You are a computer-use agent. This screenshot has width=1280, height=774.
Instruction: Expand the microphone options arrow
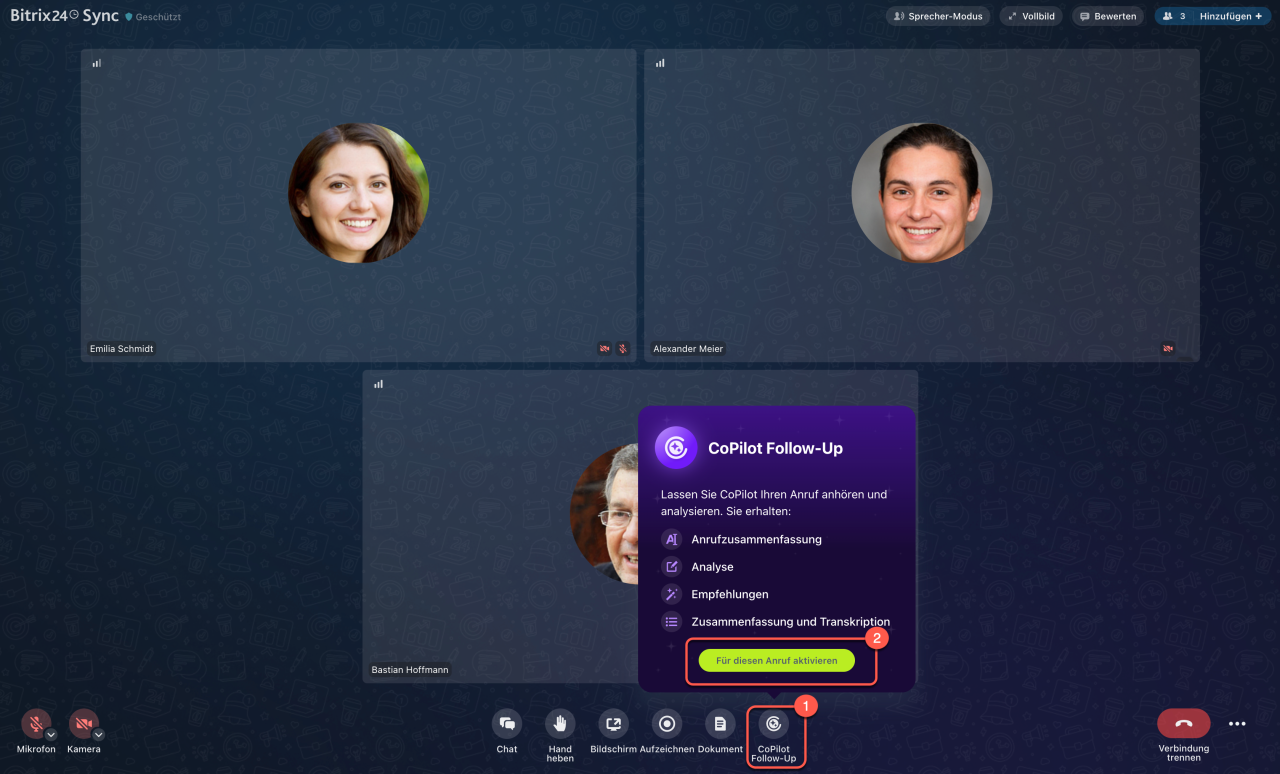point(51,734)
